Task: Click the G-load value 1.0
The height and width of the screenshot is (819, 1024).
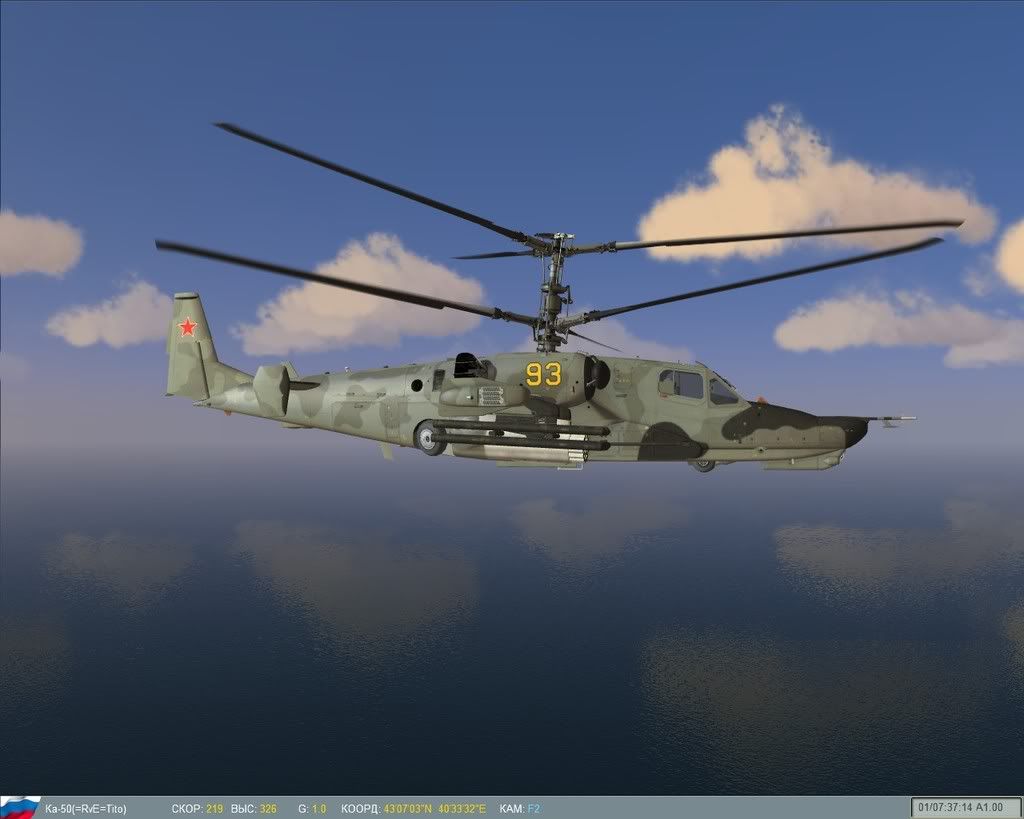Action: [319, 809]
